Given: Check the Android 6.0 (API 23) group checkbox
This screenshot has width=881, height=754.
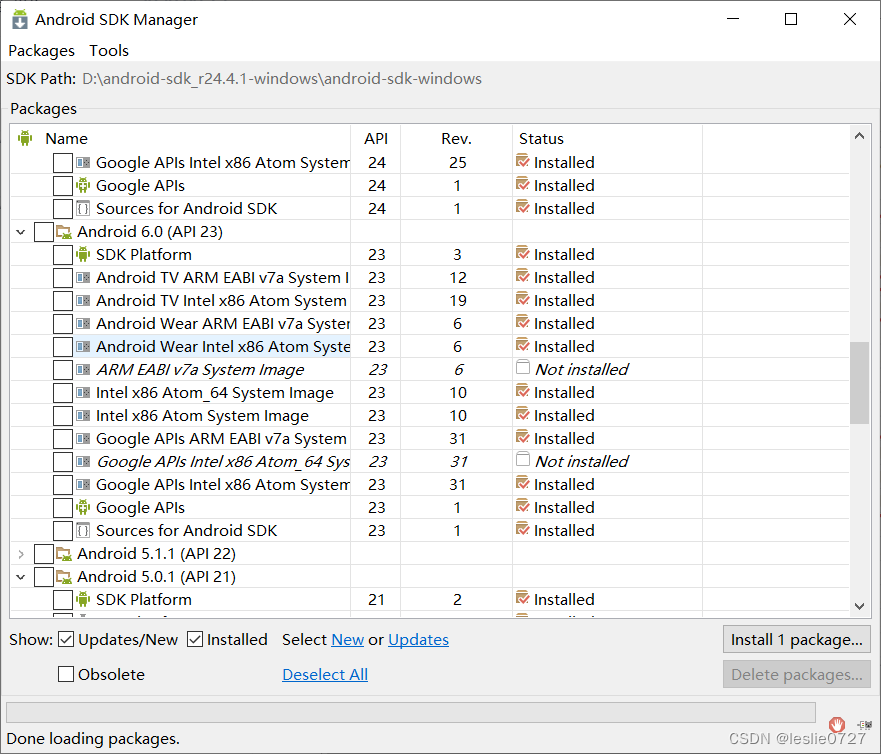Looking at the screenshot, I should click(x=44, y=231).
